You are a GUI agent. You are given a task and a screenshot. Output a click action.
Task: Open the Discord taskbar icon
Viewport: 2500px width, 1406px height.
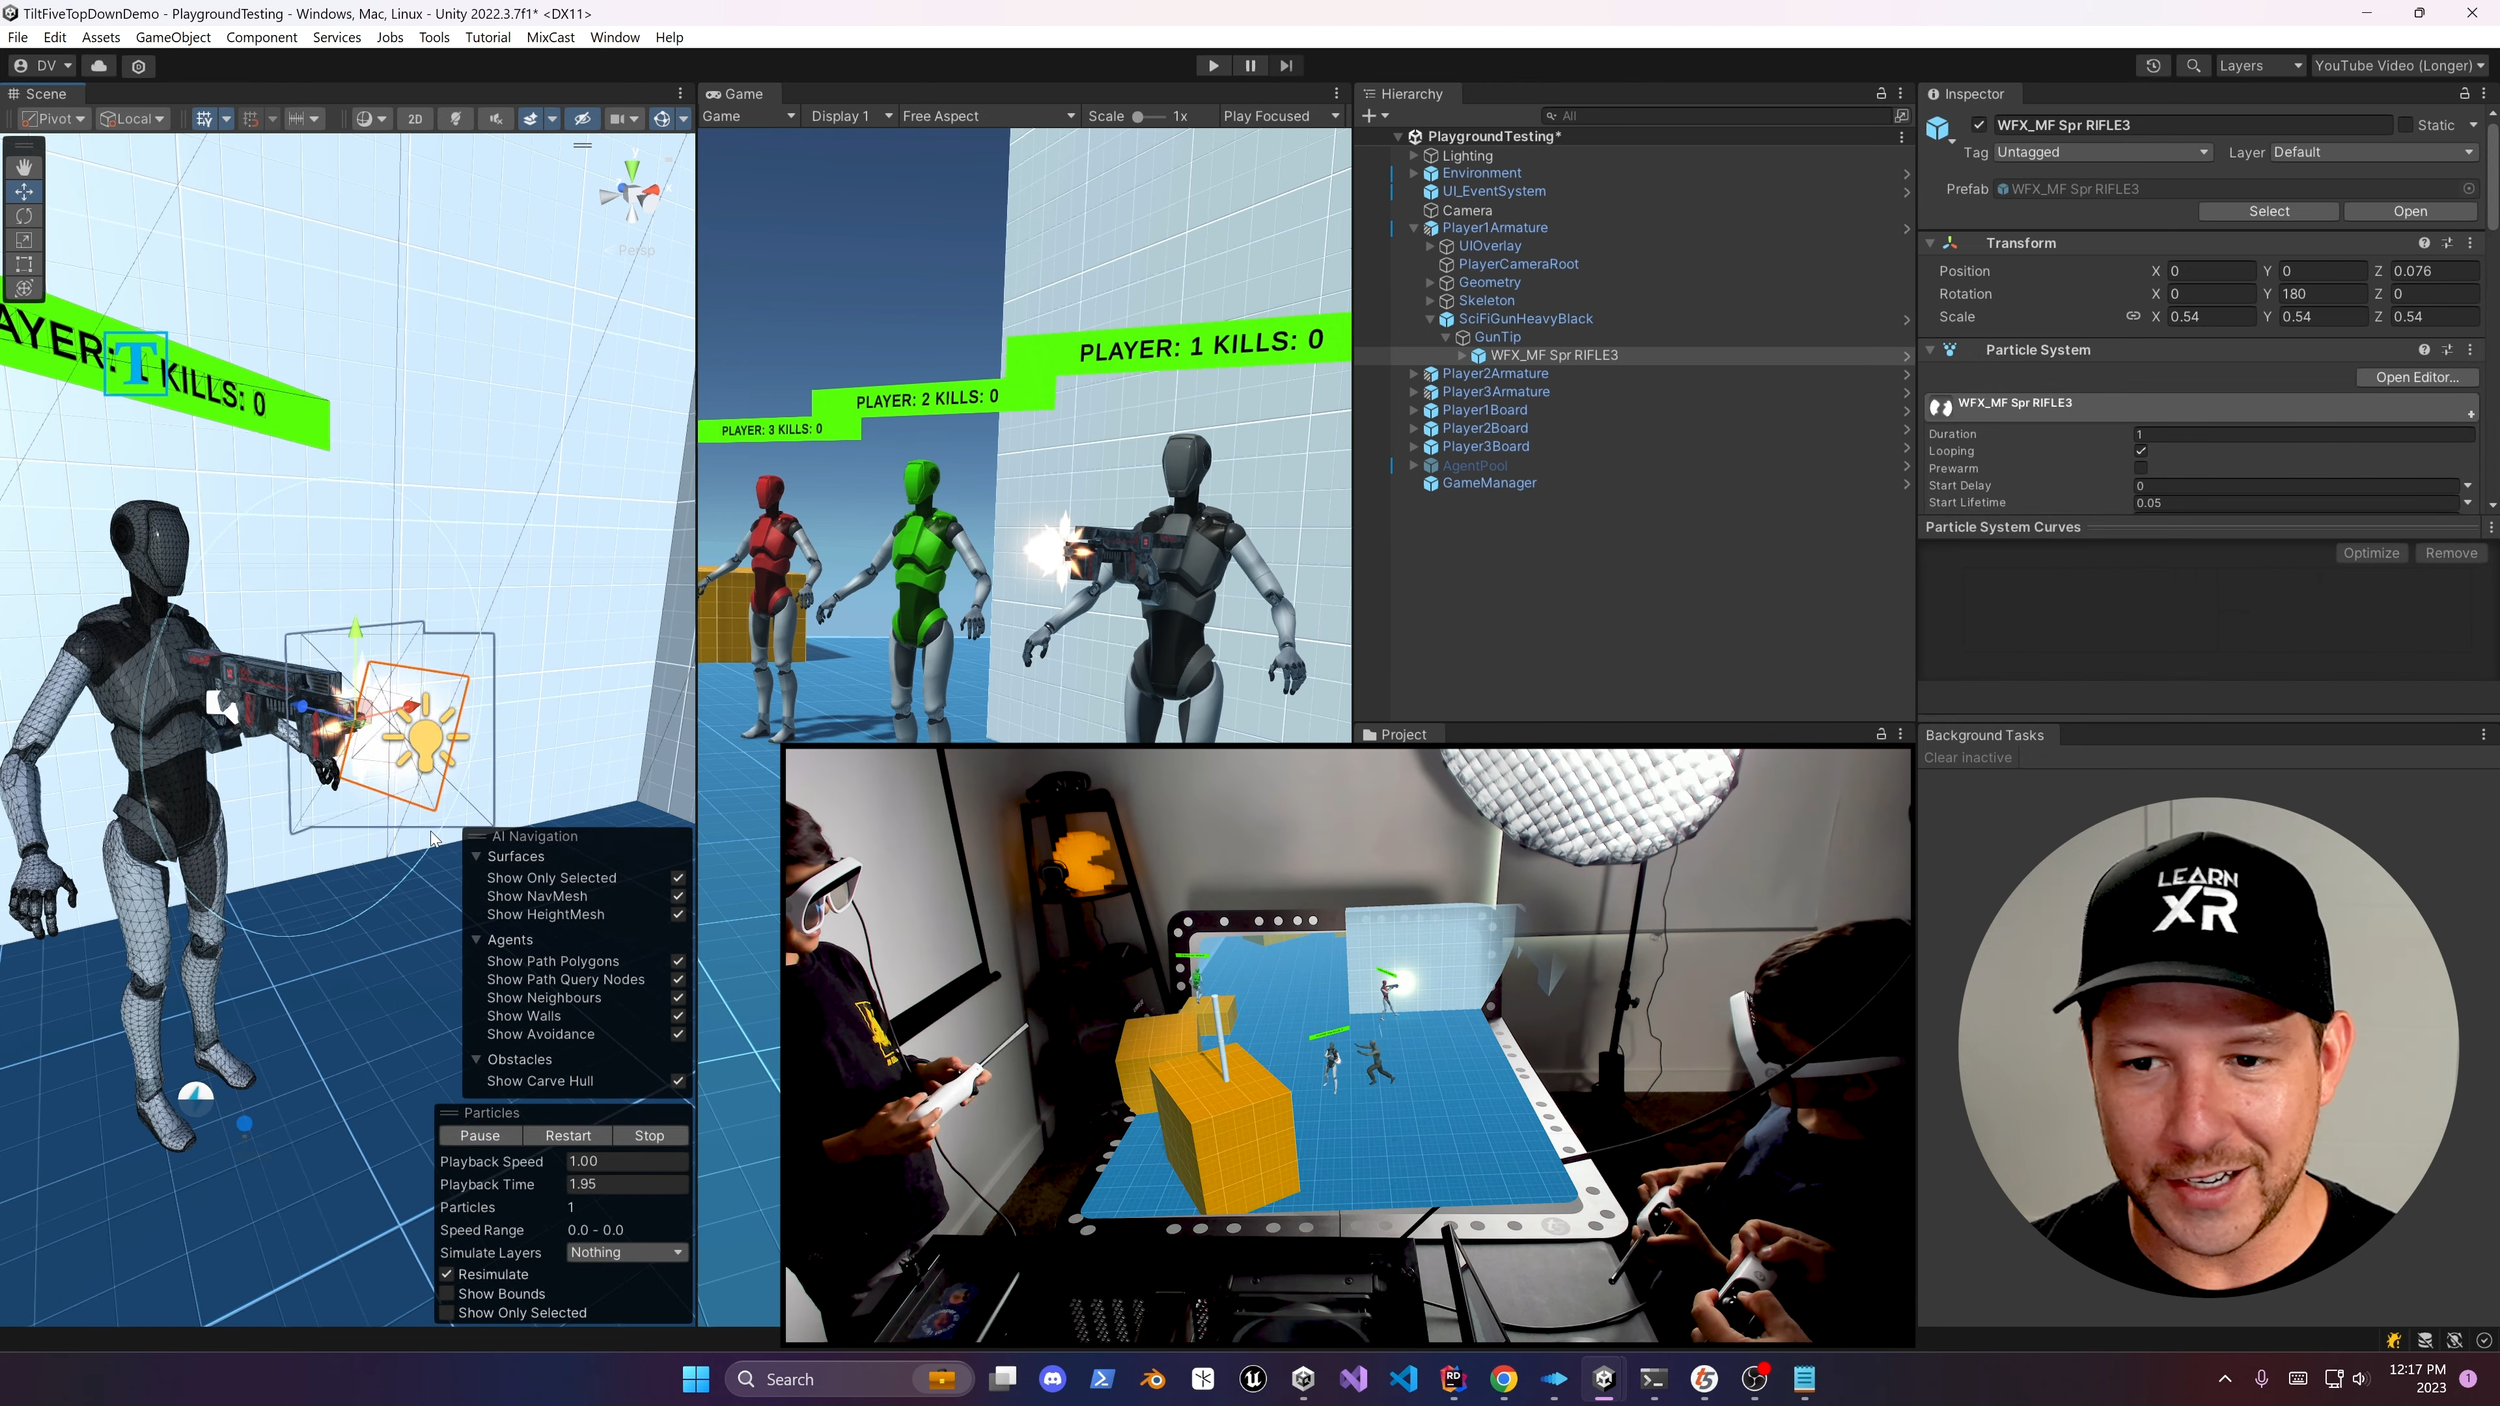coord(1053,1380)
